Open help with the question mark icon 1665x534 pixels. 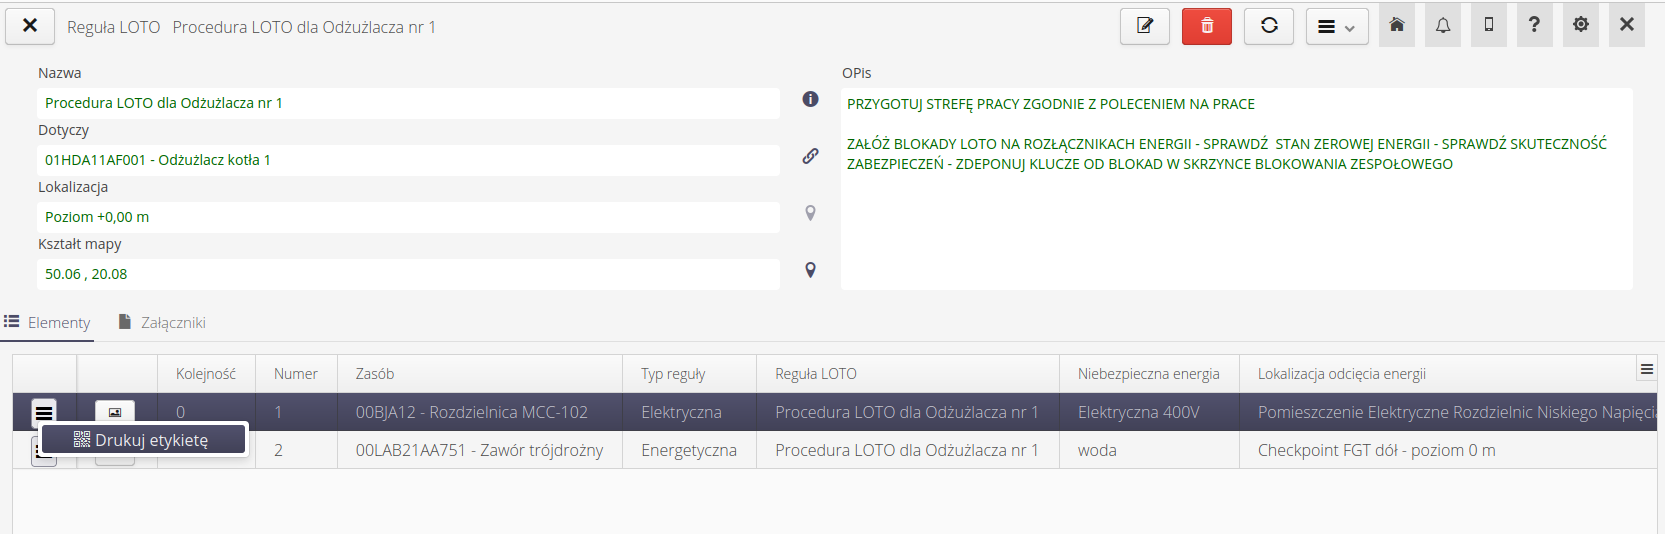point(1534,25)
